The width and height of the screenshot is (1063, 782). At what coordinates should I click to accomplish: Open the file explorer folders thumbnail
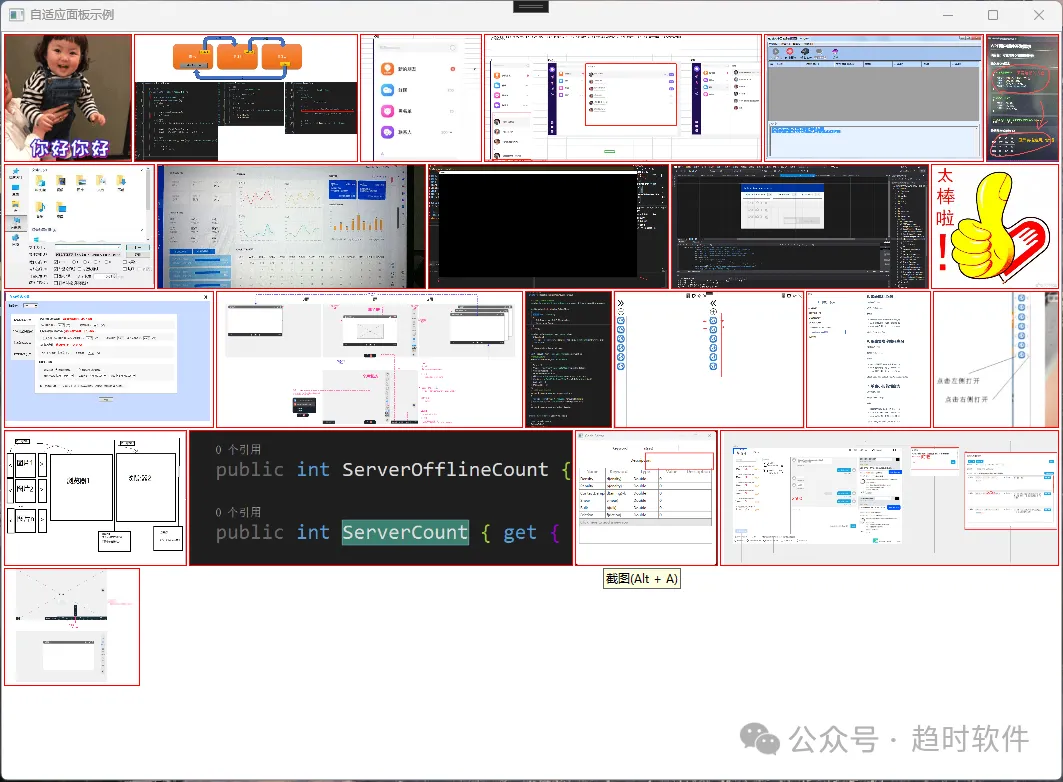coord(79,226)
